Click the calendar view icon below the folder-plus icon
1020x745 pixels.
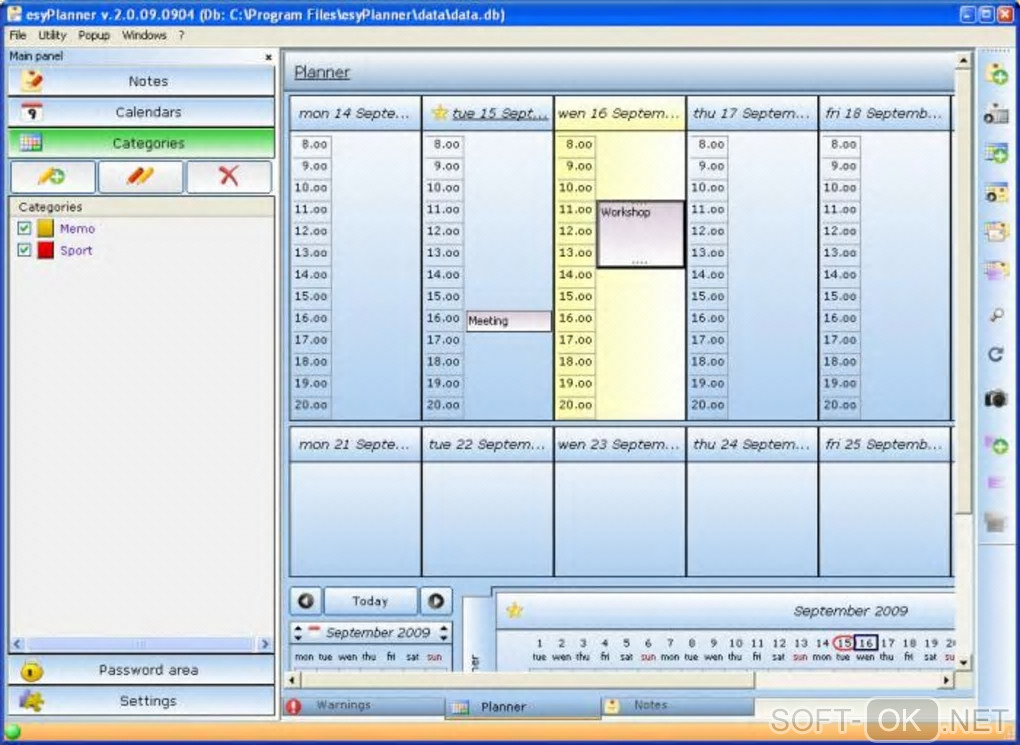click(996, 114)
